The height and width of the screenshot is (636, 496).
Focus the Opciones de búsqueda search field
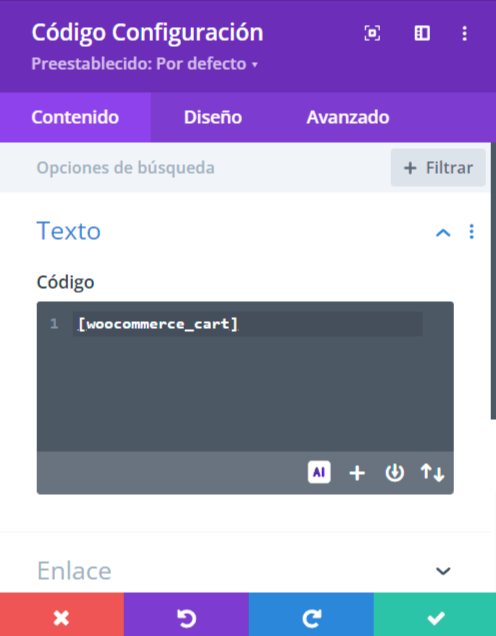[x=195, y=168]
